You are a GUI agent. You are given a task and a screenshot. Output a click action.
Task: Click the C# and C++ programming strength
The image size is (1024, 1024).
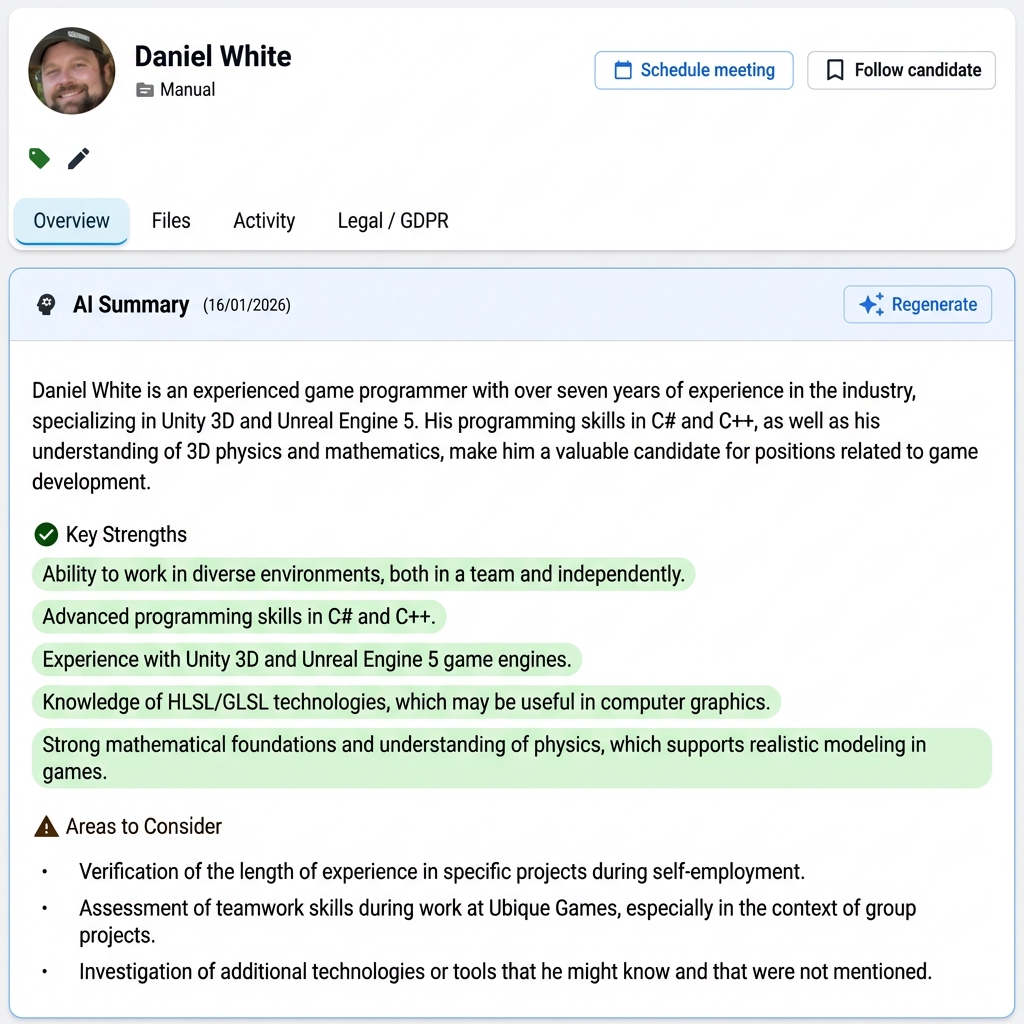[239, 617]
